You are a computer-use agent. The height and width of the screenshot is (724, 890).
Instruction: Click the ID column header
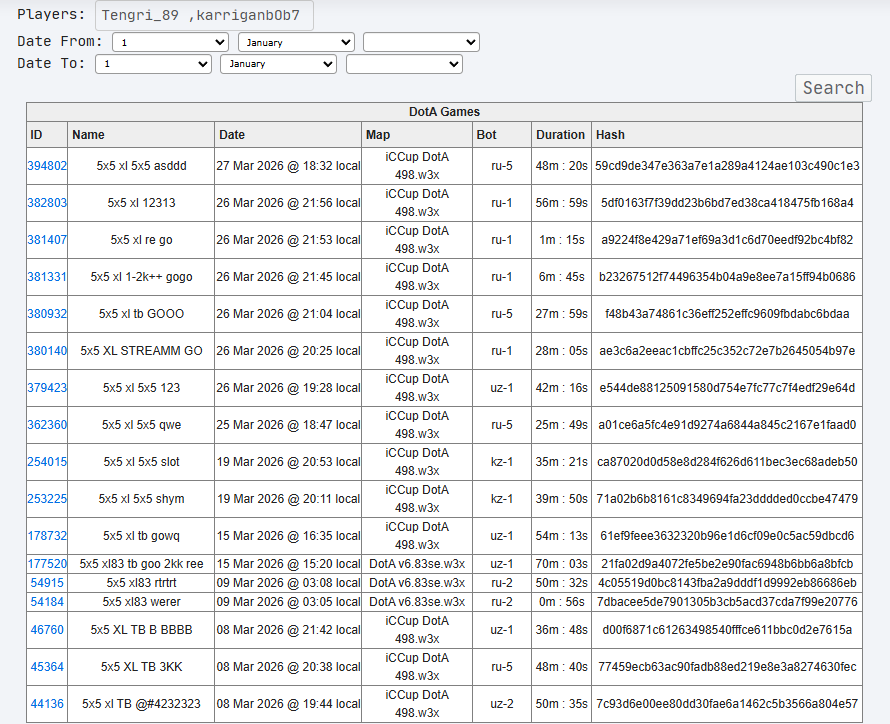pyautogui.click(x=47, y=134)
